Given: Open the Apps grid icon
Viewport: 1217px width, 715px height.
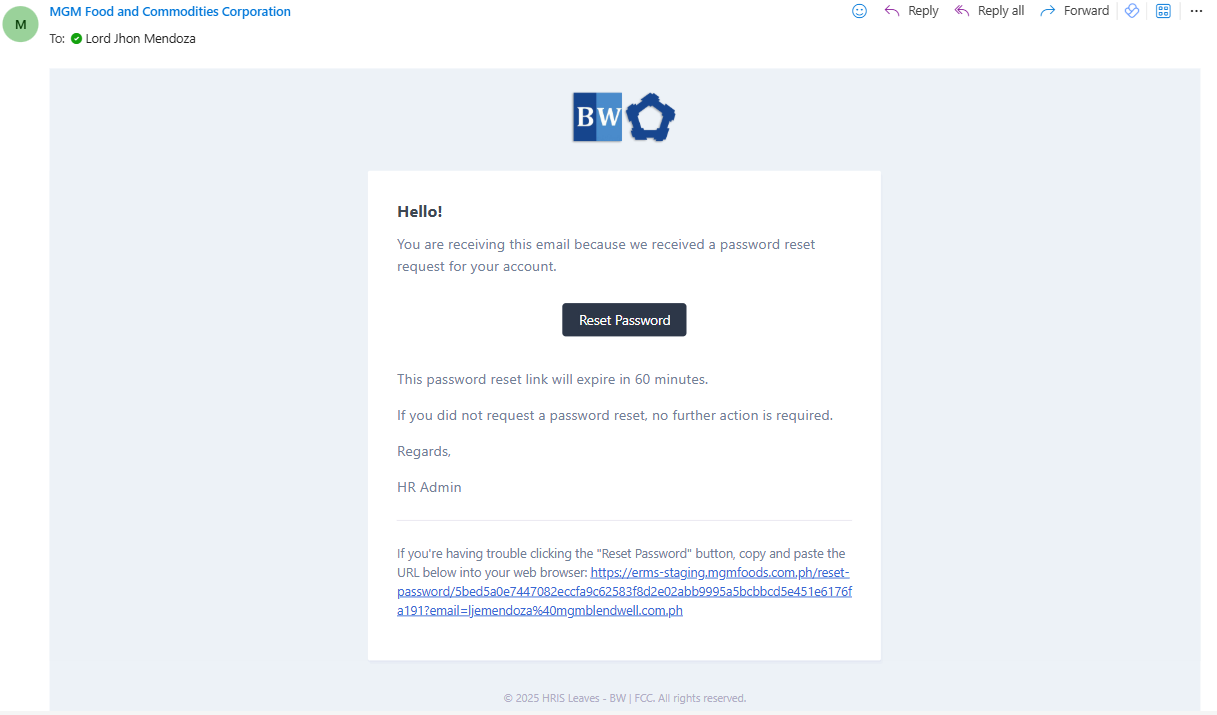Looking at the screenshot, I should pyautogui.click(x=1163, y=11).
